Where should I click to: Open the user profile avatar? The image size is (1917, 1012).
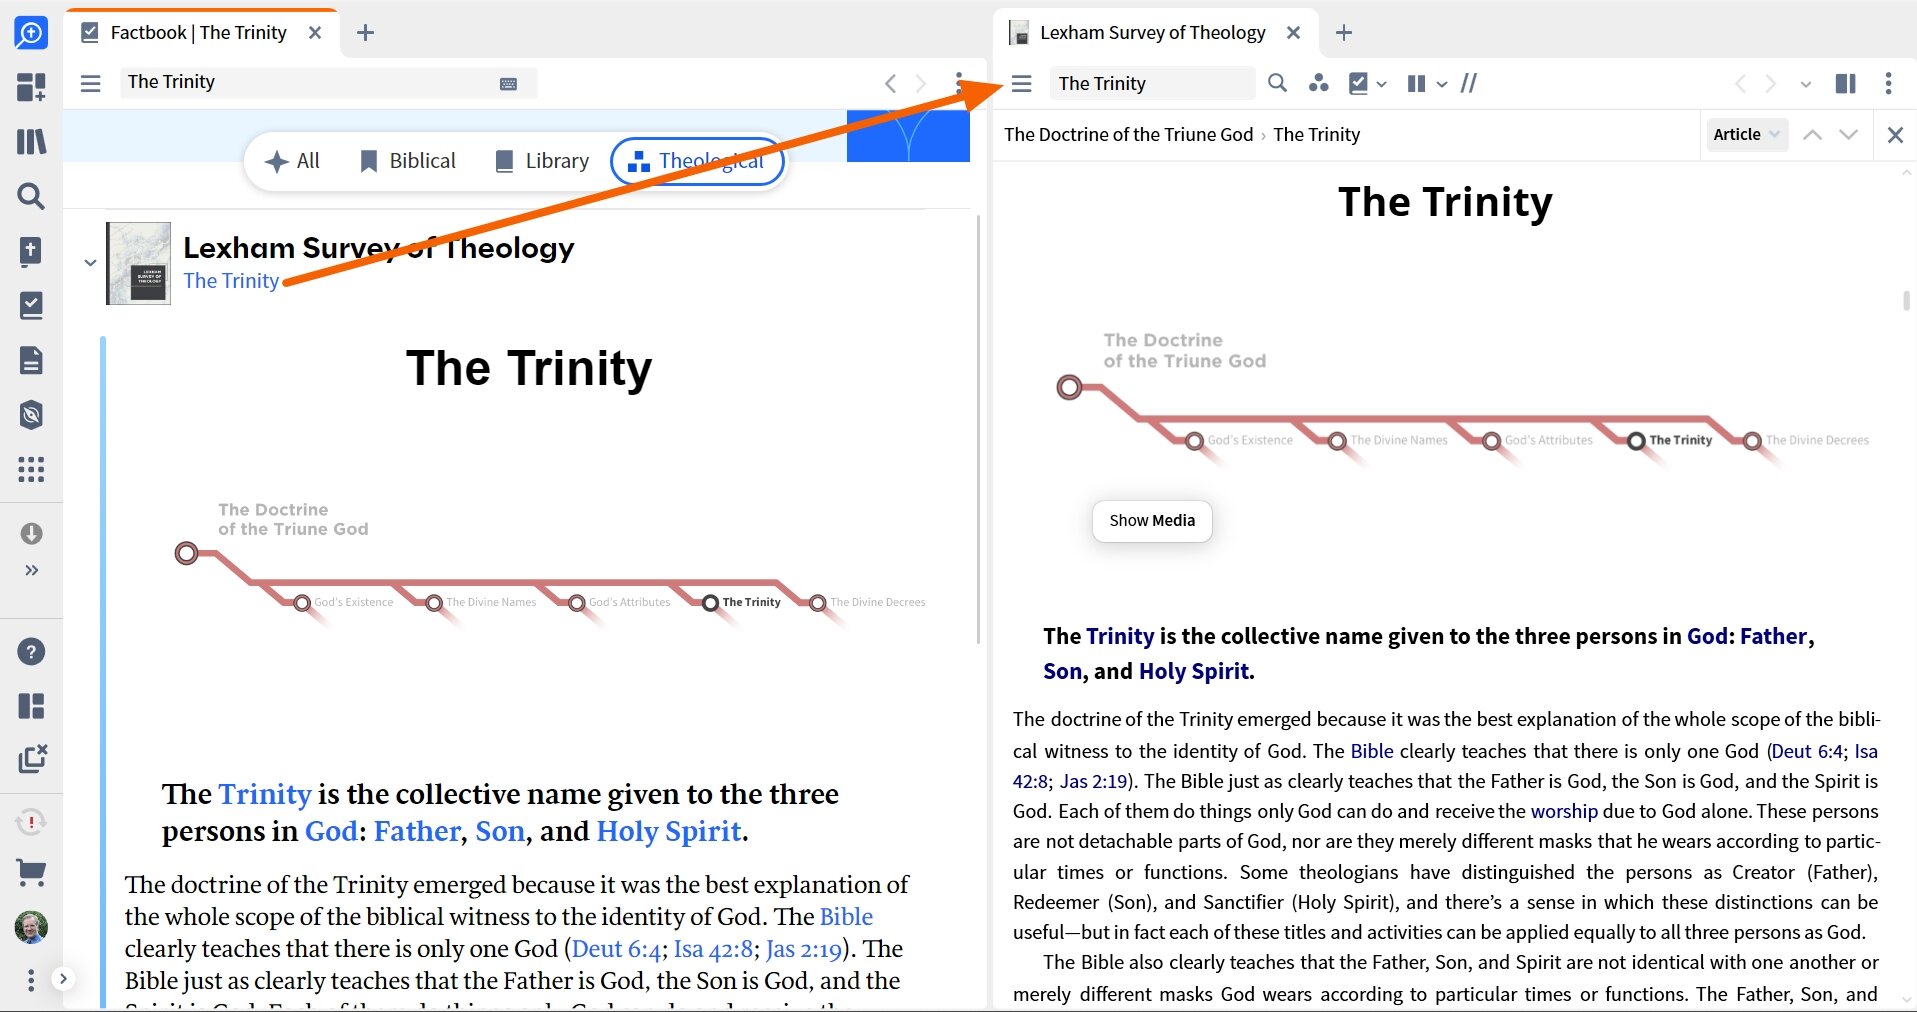click(31, 928)
